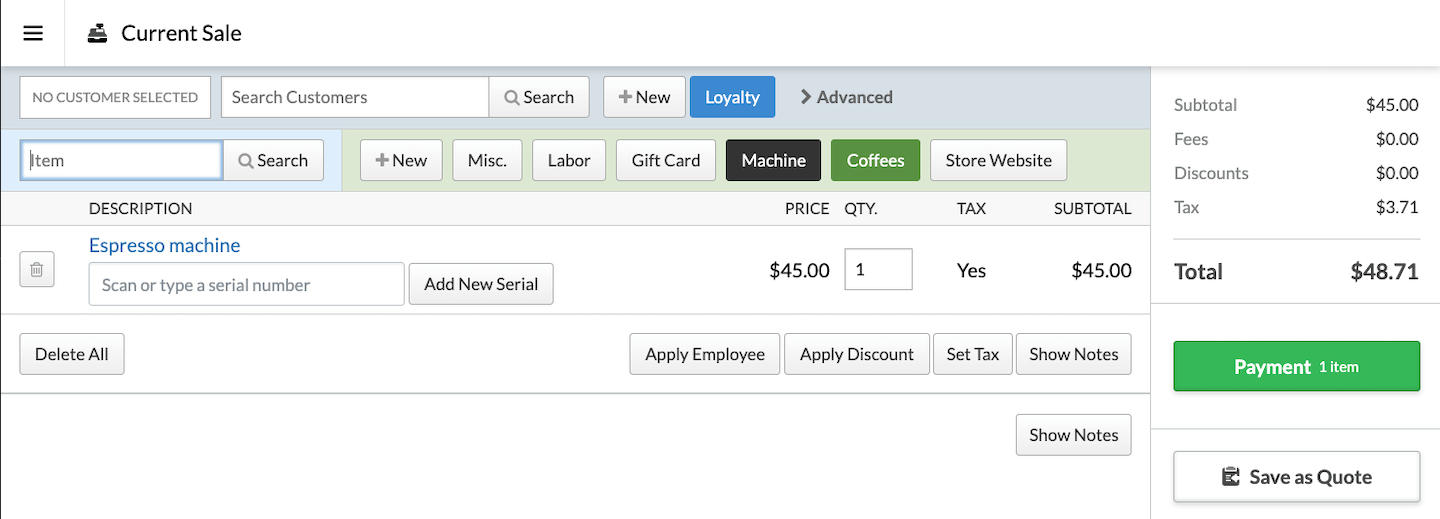1440x519 pixels.
Task: Click the Set Tax button
Action: [x=972, y=354]
